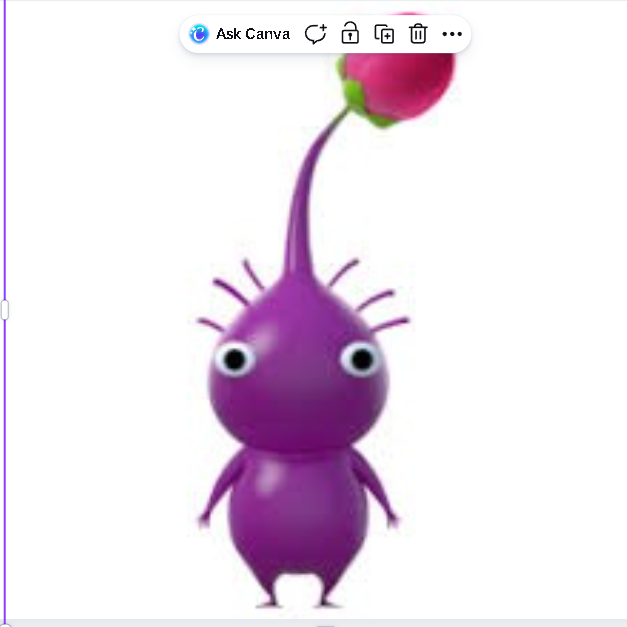Delete the element with trash icon
627x627 pixels.
pos(418,34)
